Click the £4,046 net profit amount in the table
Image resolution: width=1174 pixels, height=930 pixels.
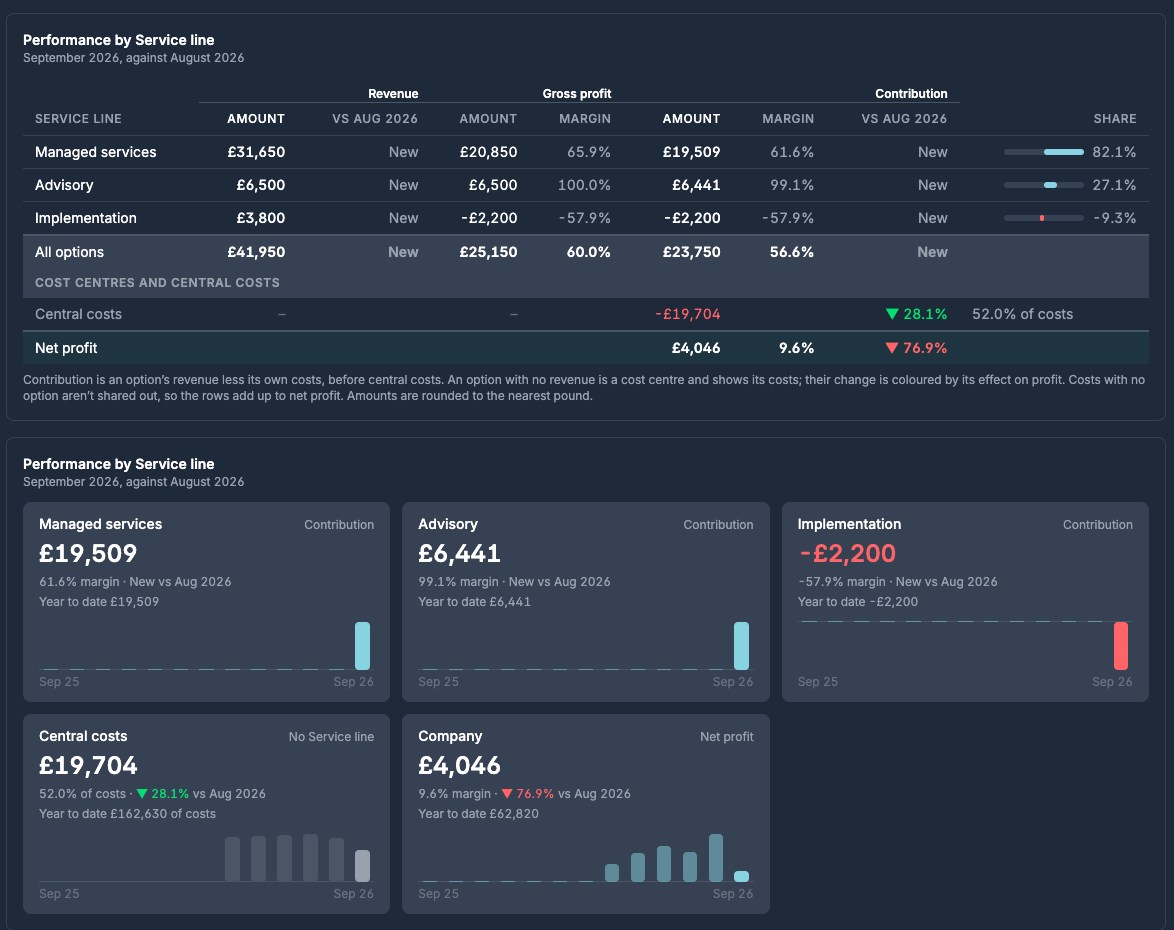[x=696, y=347]
